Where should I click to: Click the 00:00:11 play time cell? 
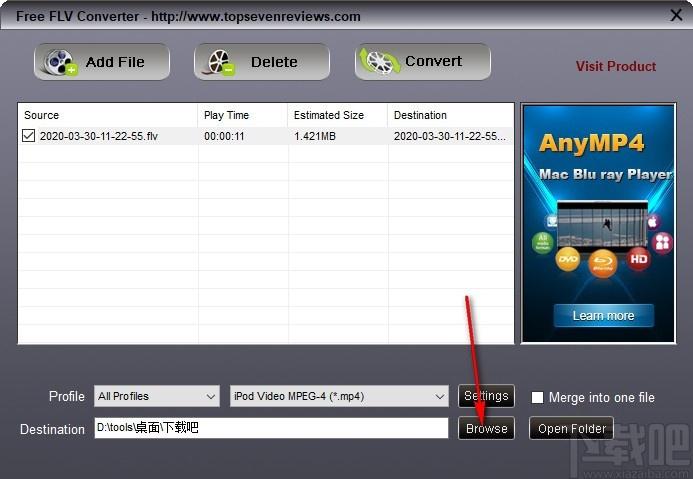click(x=224, y=136)
